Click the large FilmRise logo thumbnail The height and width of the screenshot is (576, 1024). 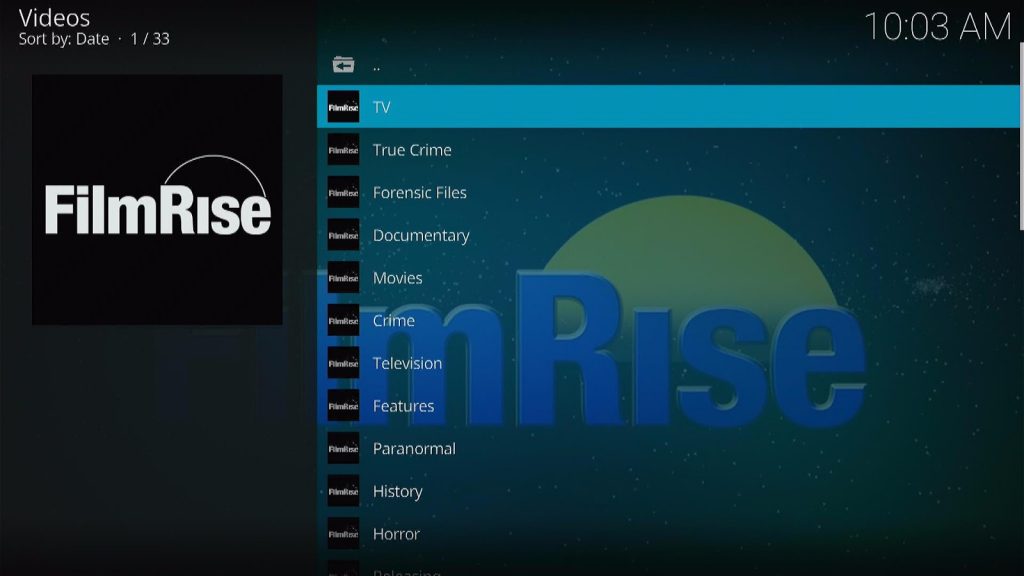tap(157, 199)
